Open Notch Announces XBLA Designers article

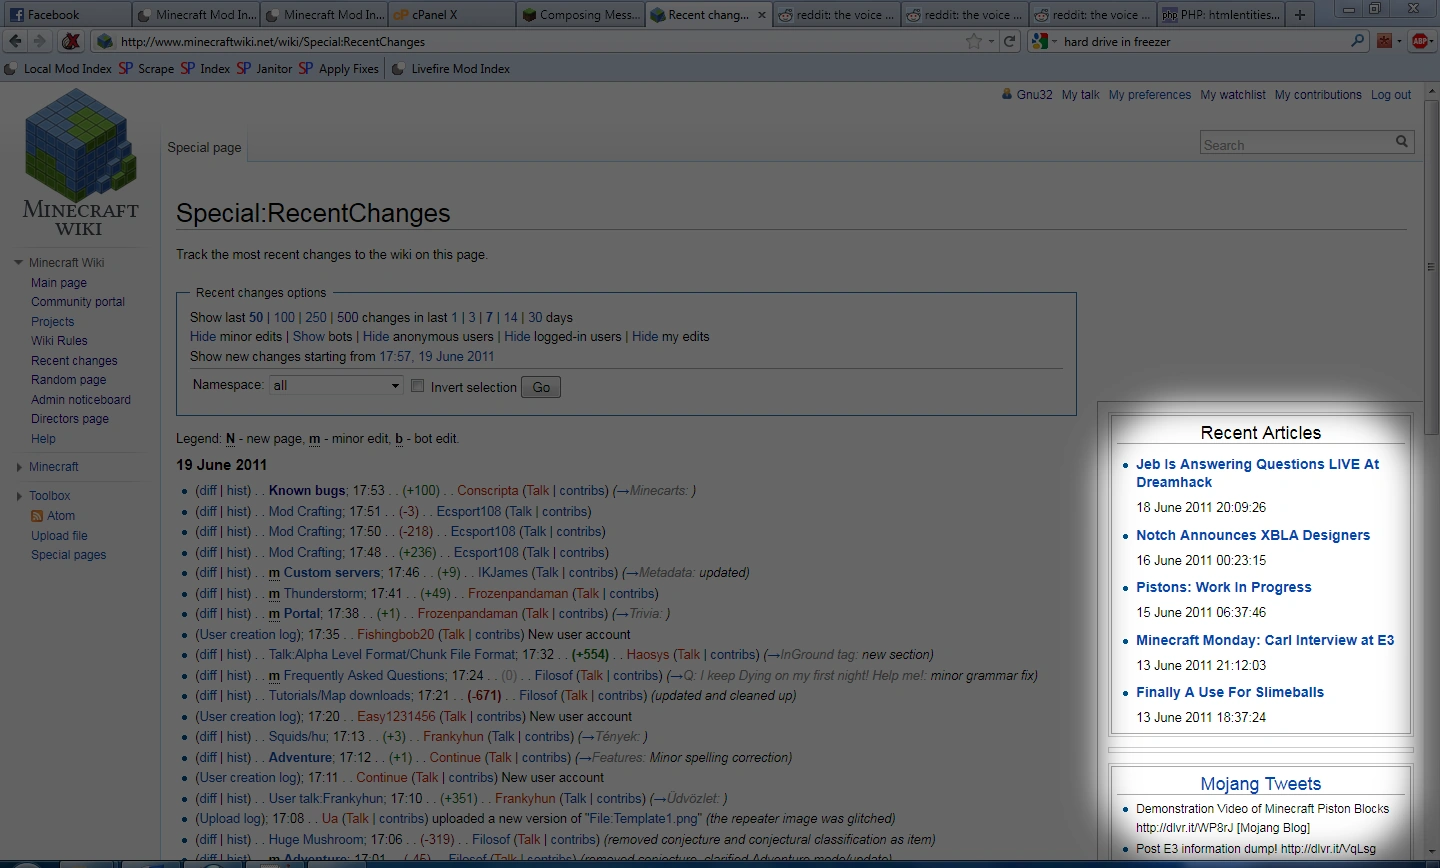(1253, 535)
